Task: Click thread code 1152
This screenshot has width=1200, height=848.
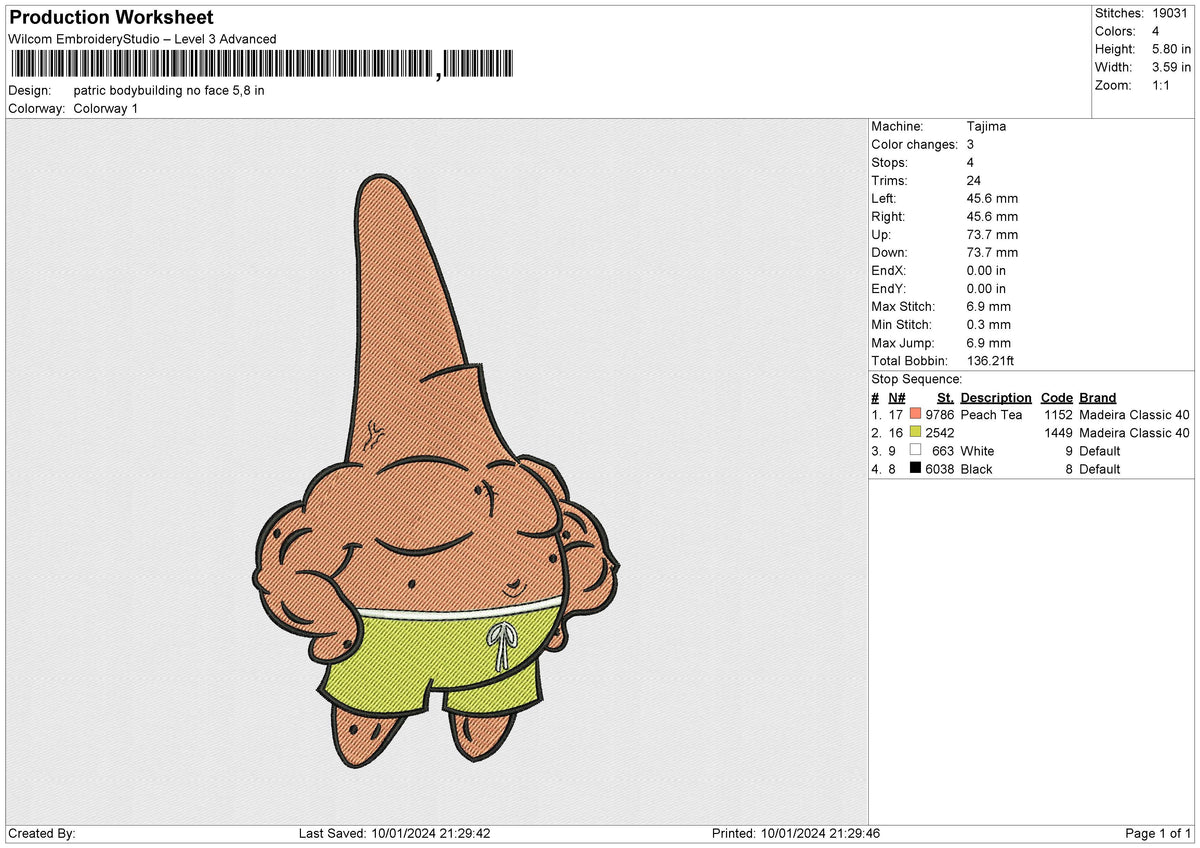Action: click(1058, 414)
